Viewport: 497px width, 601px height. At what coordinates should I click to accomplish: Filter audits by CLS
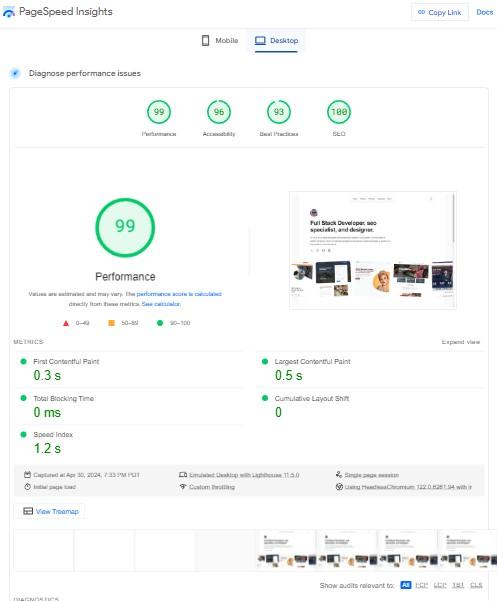[x=476, y=585]
